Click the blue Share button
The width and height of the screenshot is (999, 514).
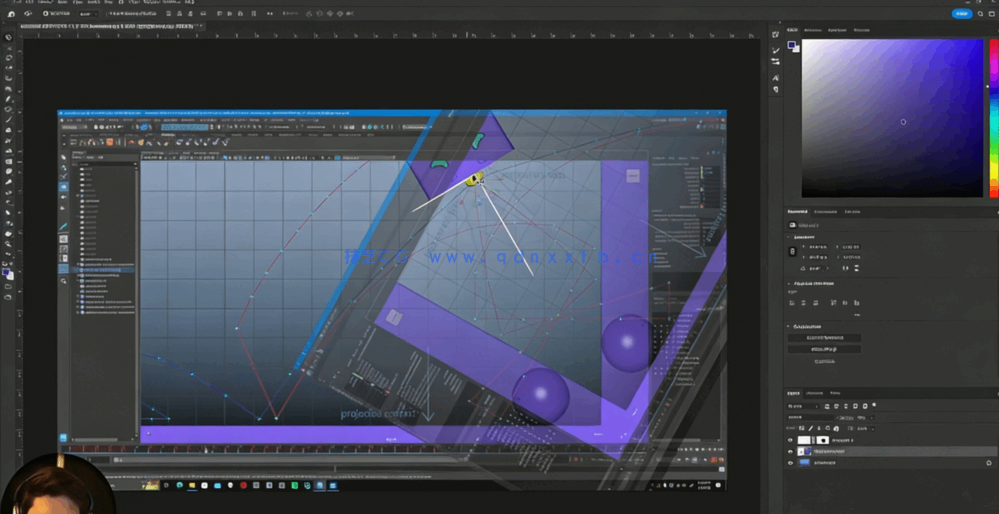[961, 14]
